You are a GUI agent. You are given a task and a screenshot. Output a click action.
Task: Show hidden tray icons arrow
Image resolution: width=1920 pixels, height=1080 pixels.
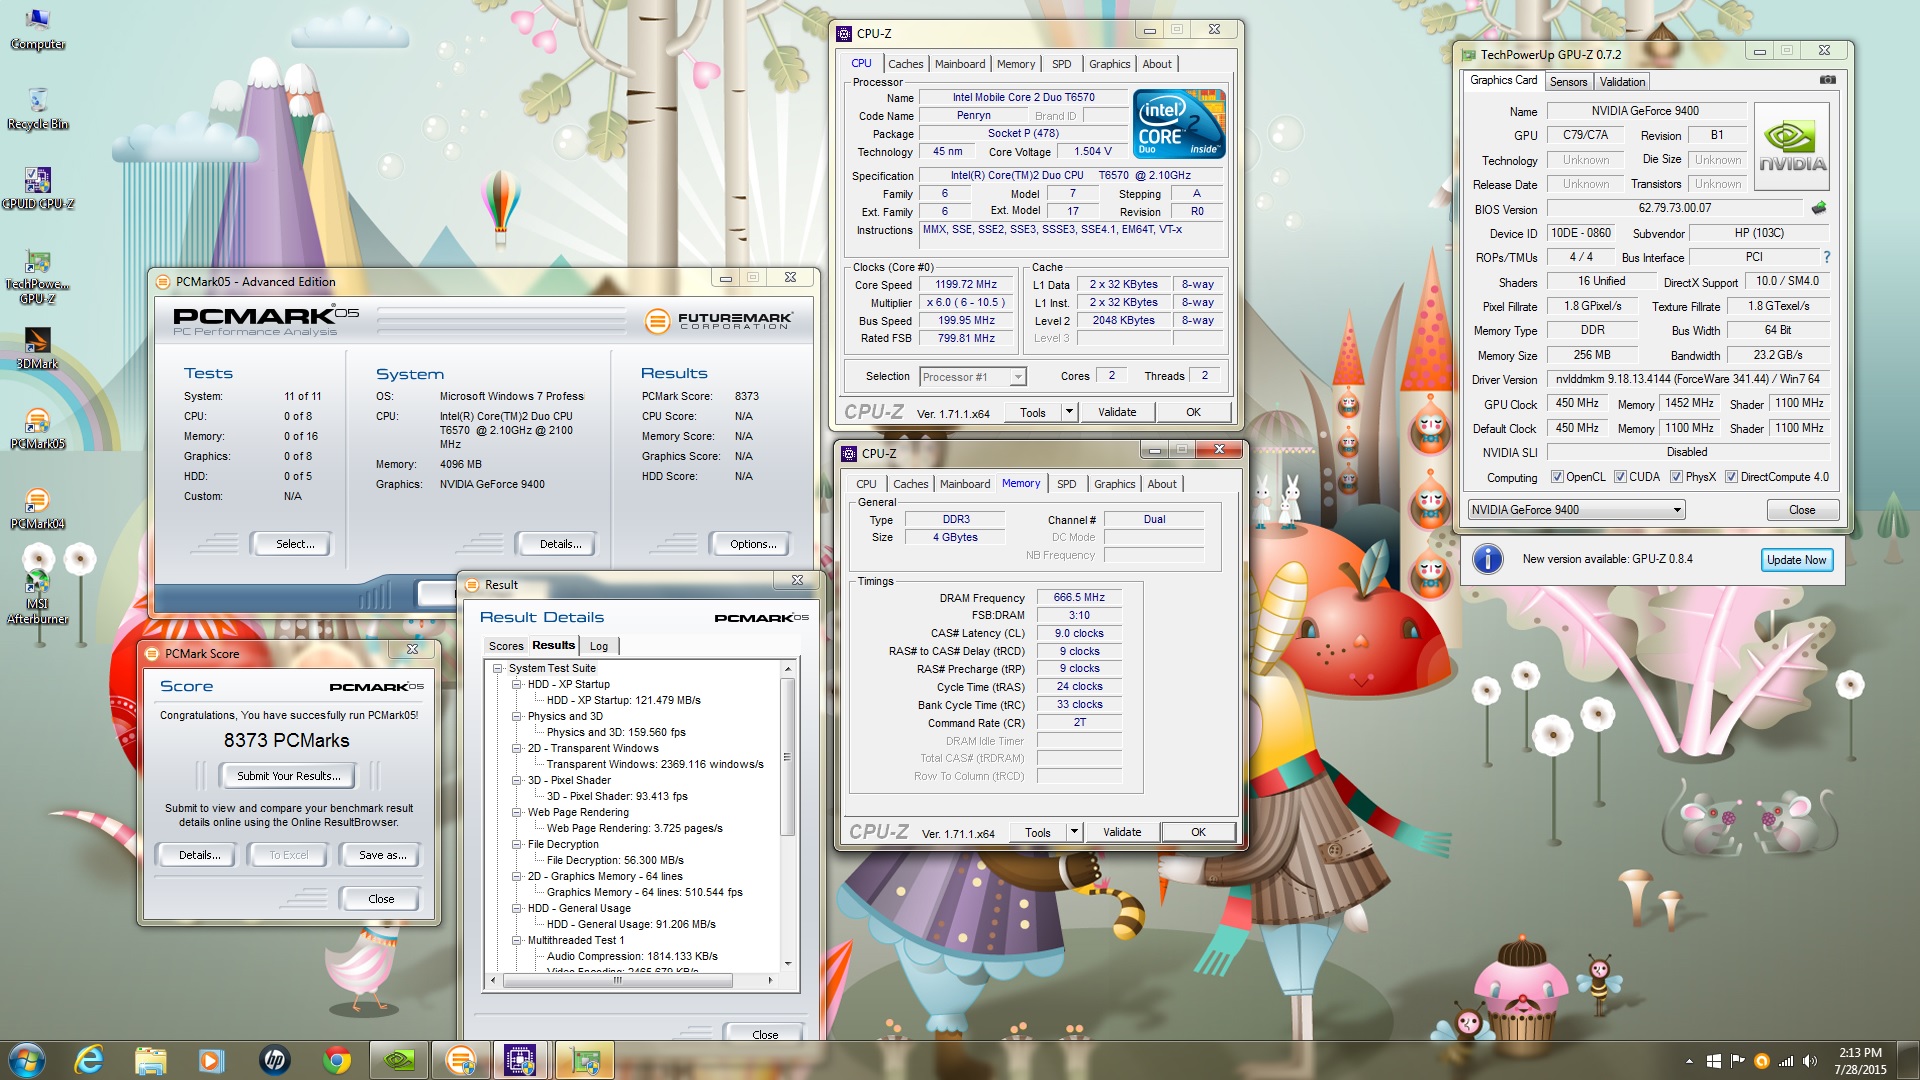[1689, 1061]
